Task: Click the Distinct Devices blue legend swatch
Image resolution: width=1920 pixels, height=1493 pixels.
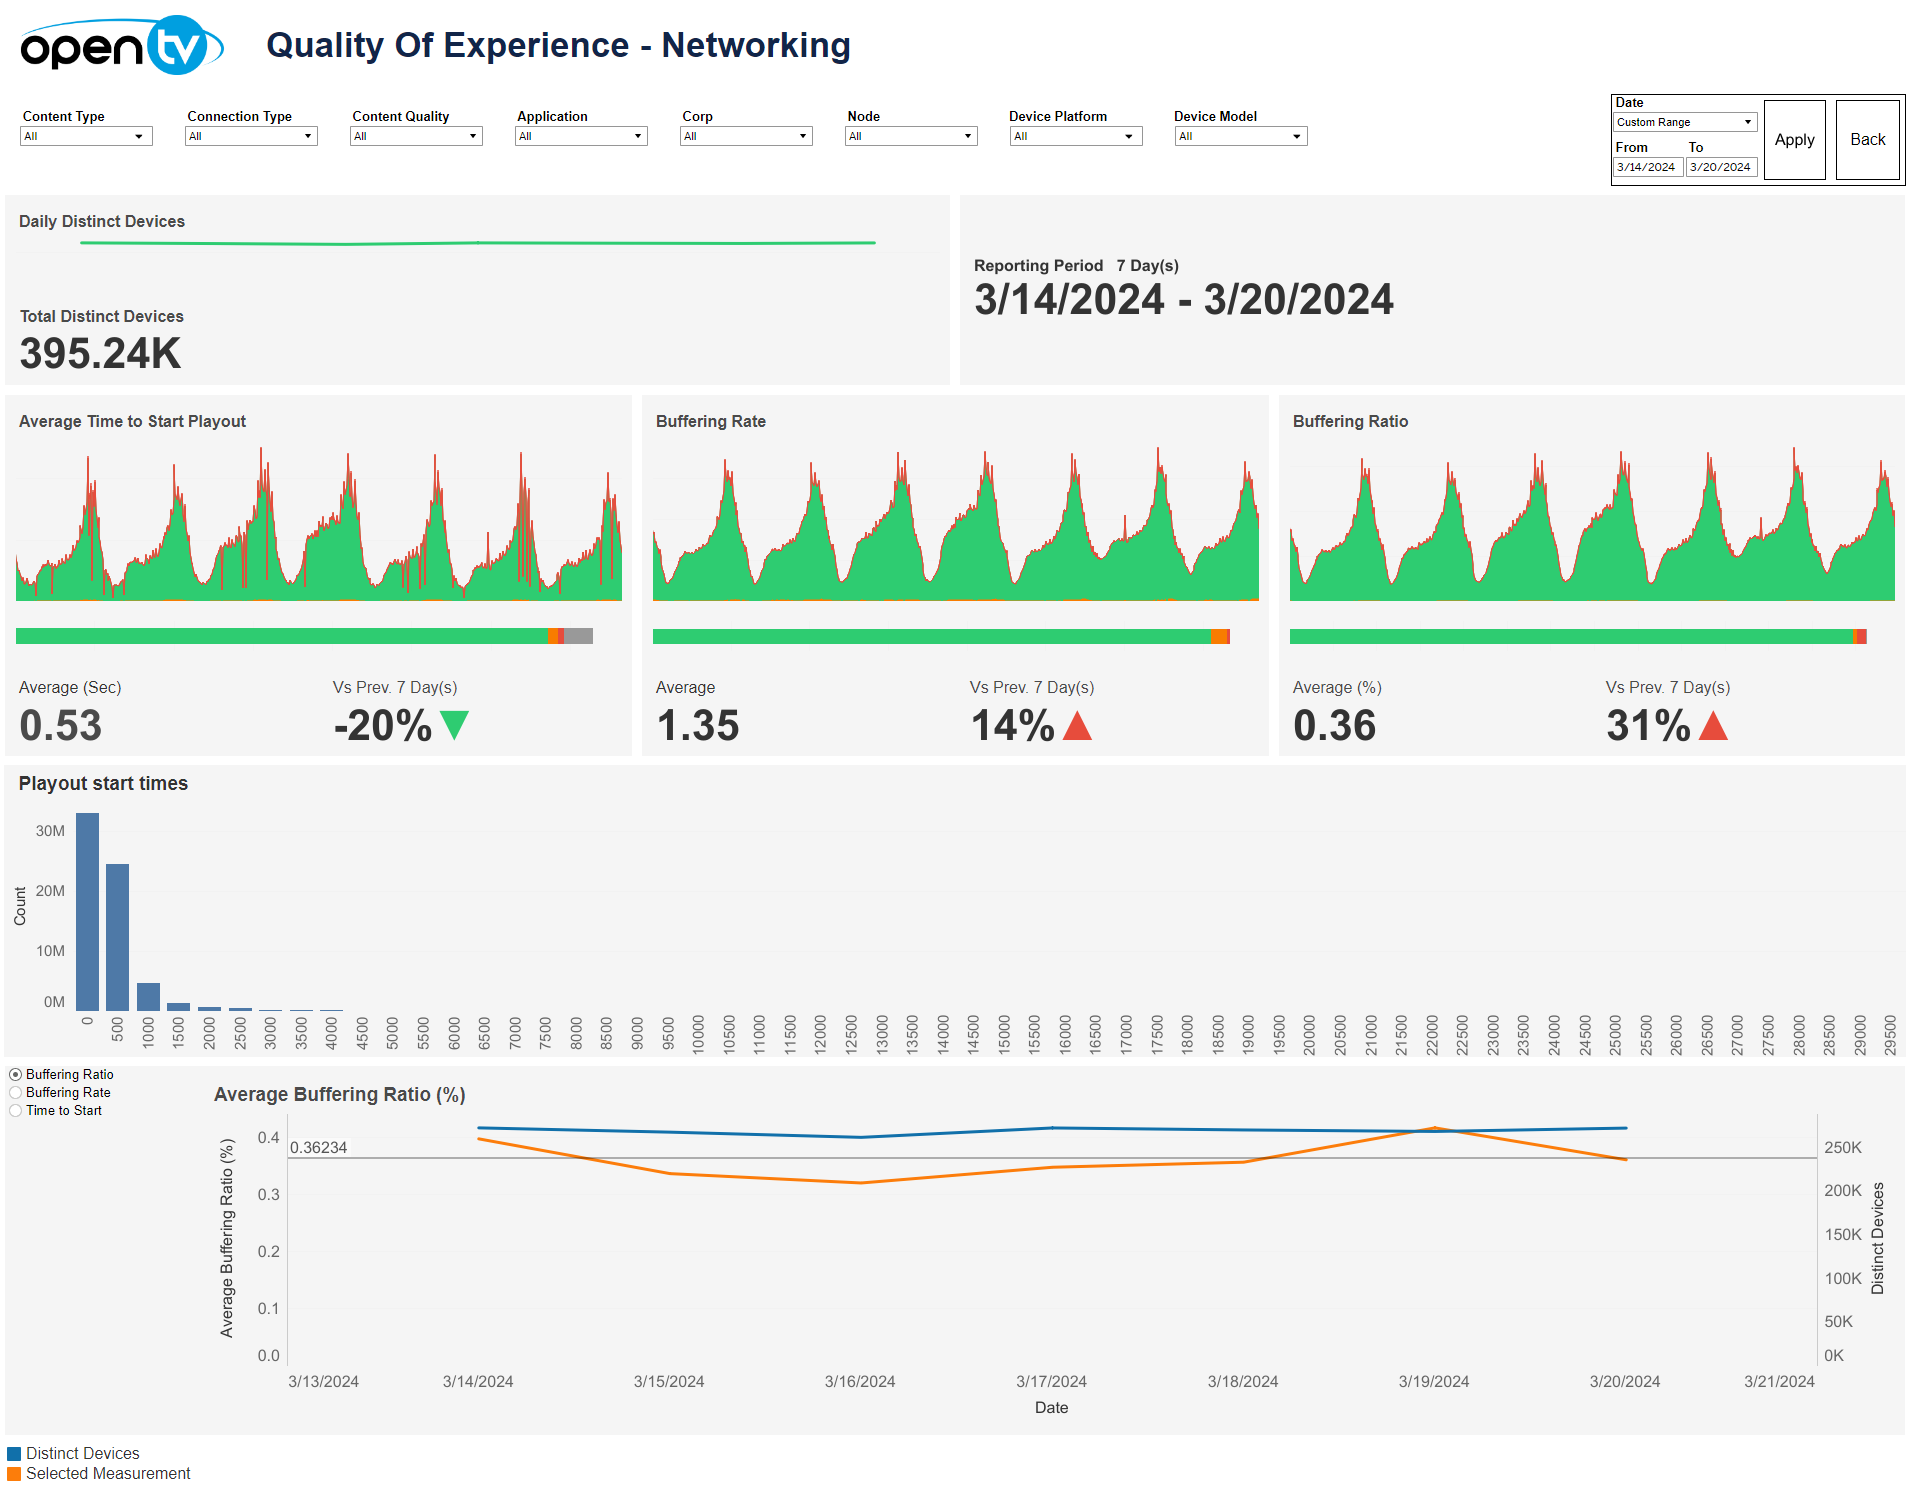Action: point(14,1454)
